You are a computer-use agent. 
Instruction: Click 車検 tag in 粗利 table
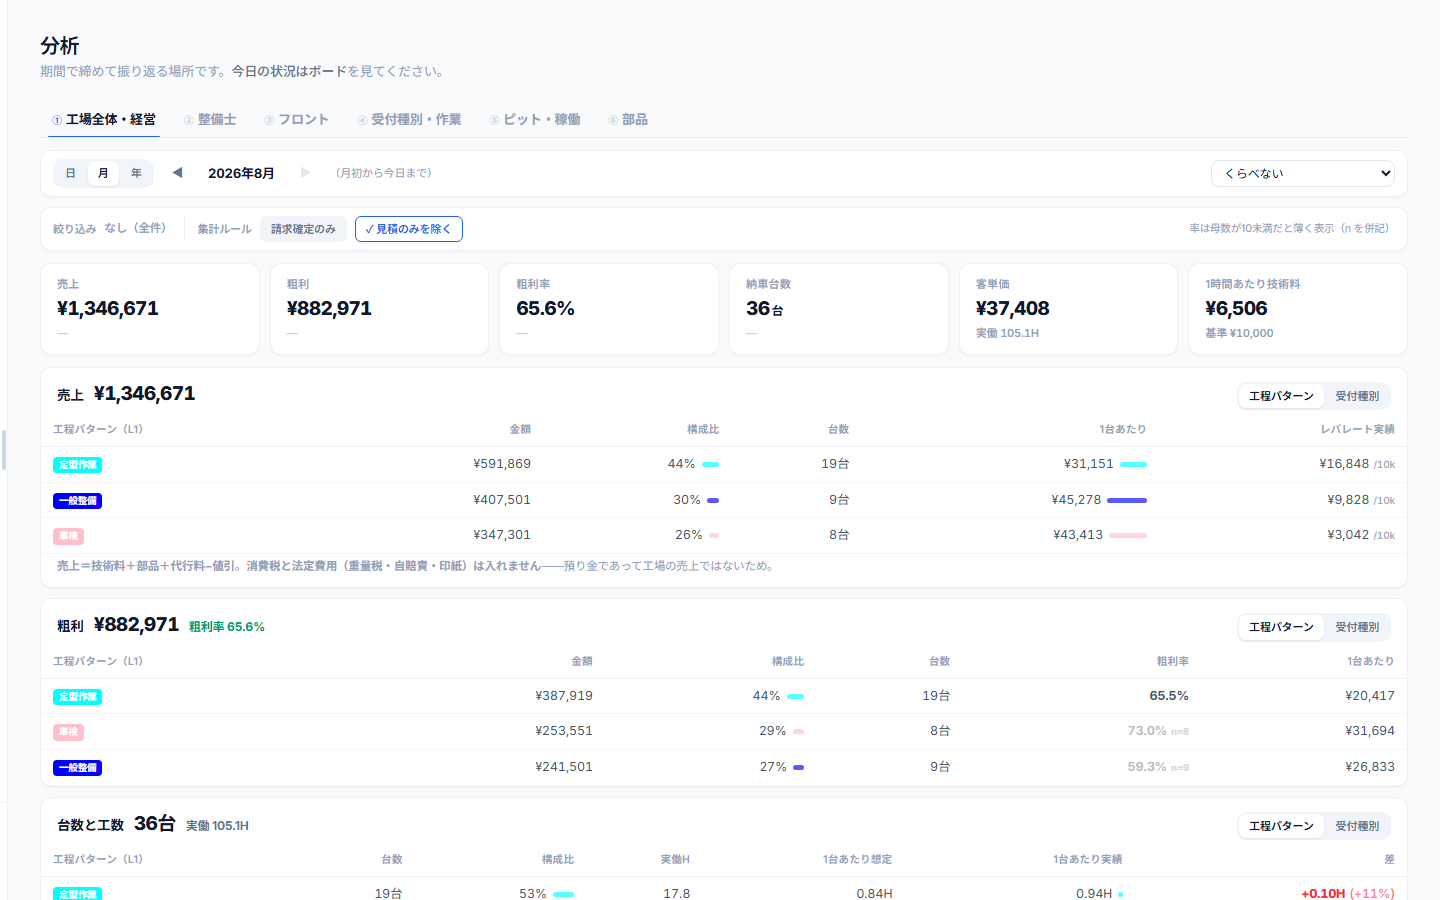pyautogui.click(x=68, y=732)
